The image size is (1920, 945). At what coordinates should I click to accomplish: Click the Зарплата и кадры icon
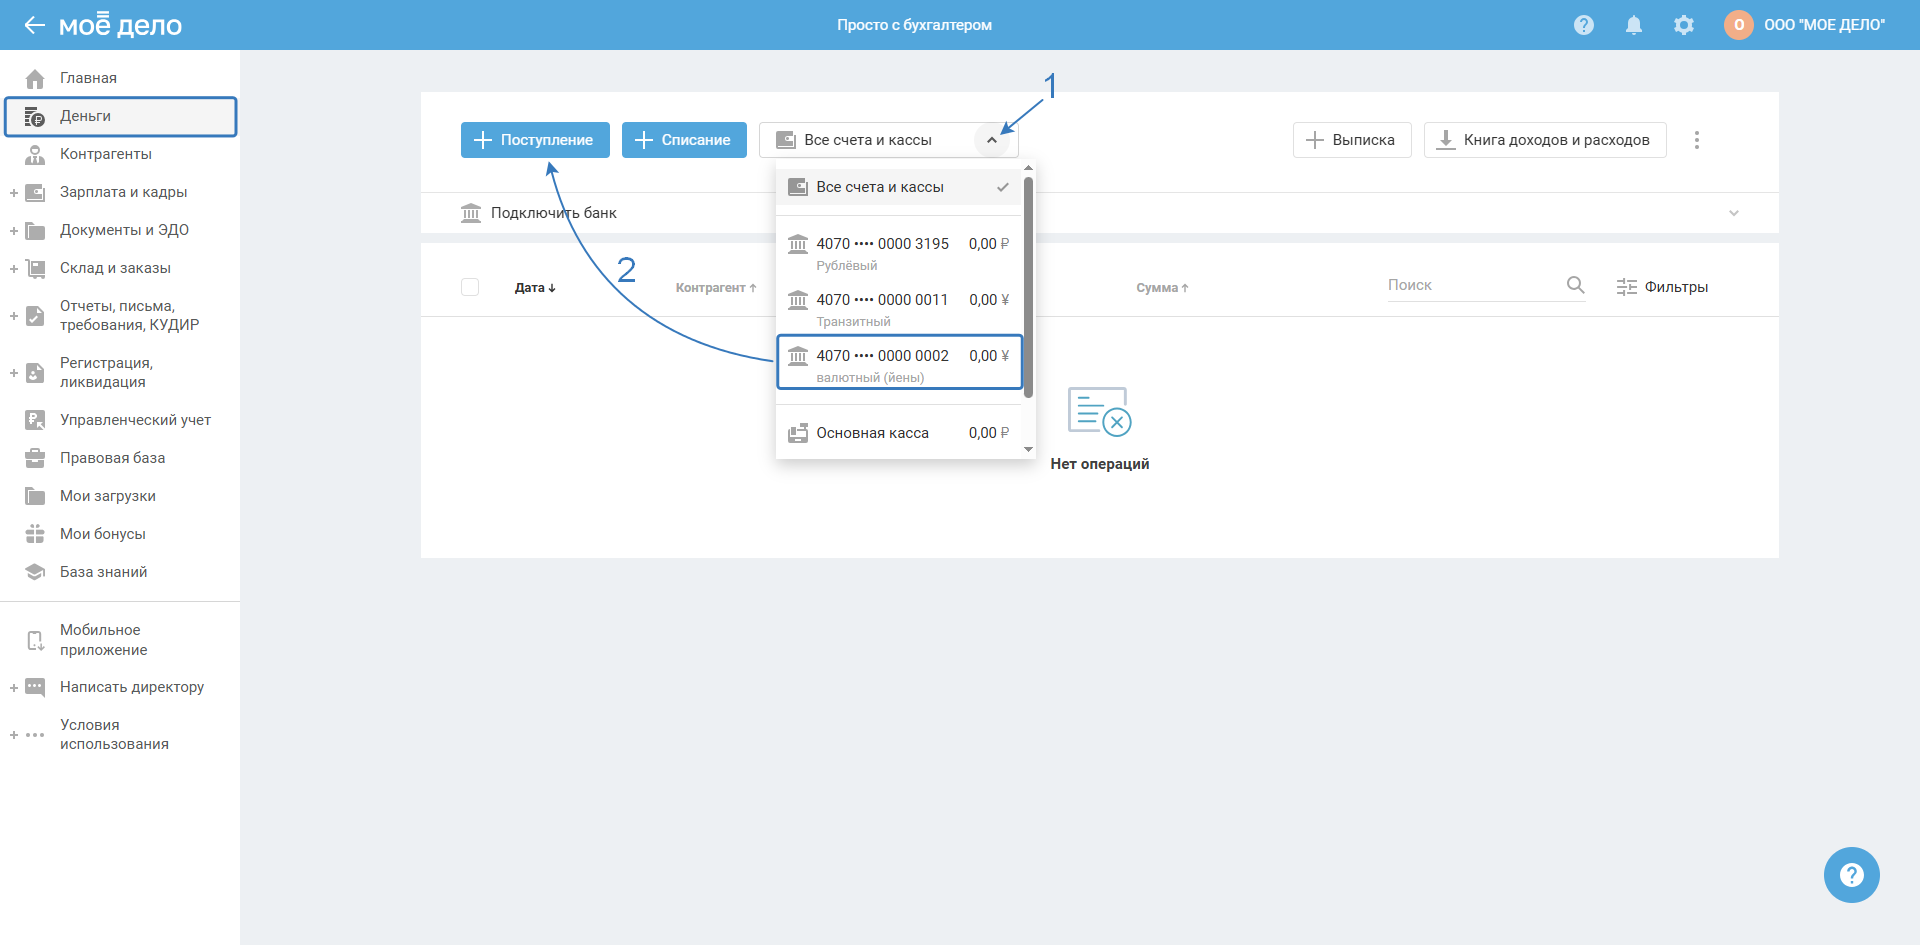35,192
